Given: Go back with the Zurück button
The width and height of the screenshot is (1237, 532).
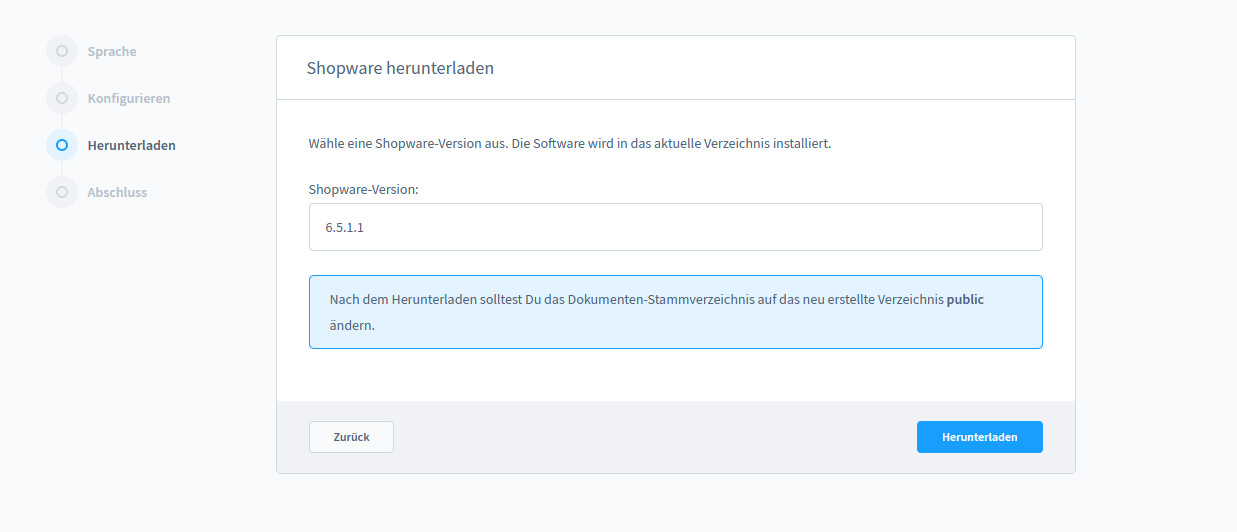Looking at the screenshot, I should click(x=351, y=437).
